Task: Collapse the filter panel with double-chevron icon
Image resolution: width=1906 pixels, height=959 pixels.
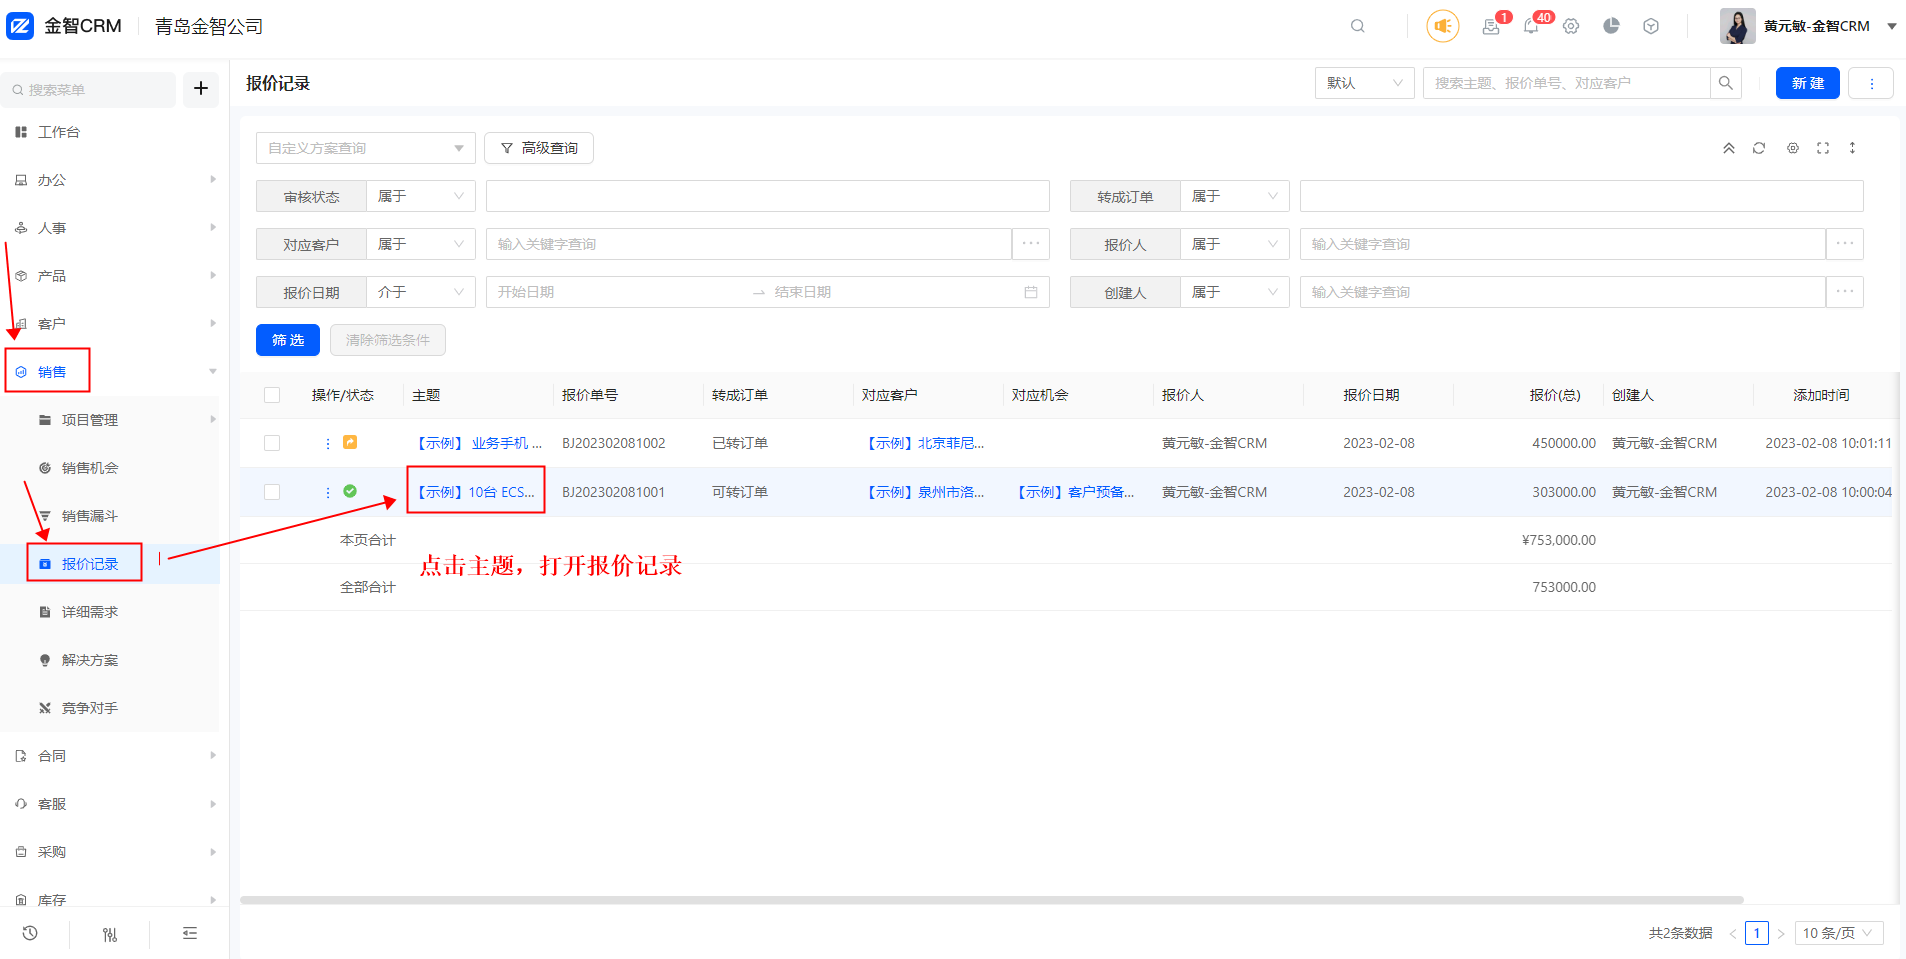Action: [x=1729, y=148]
